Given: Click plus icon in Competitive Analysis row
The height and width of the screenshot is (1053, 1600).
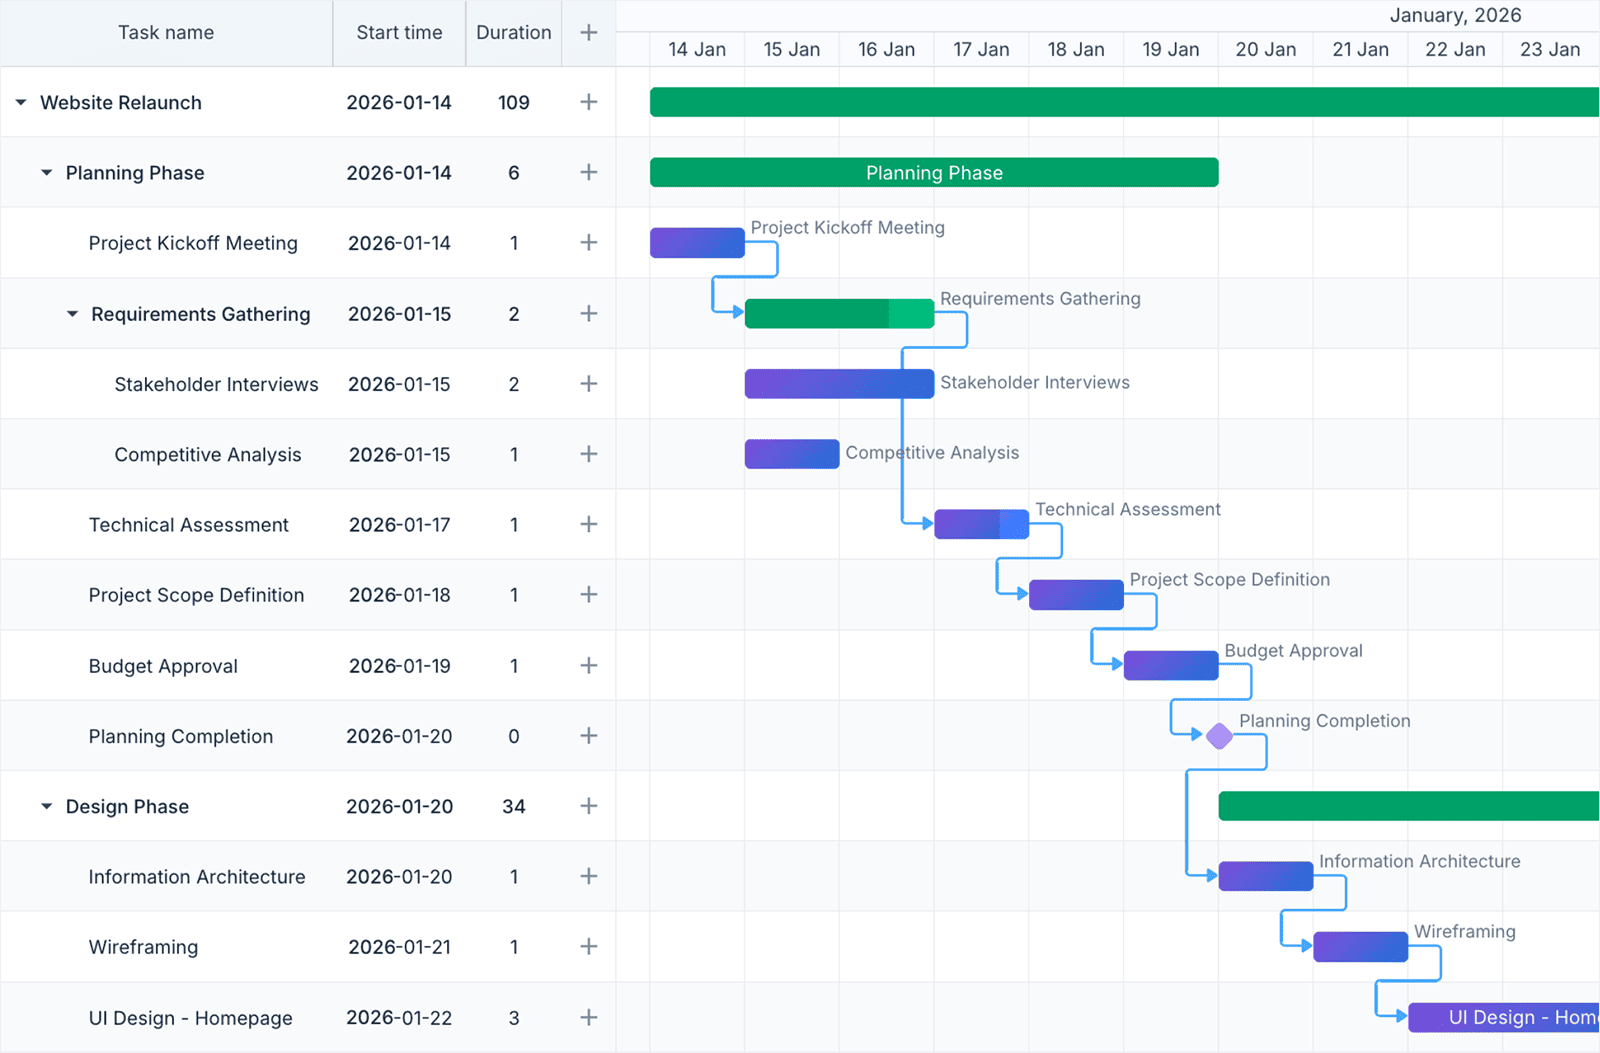Looking at the screenshot, I should [x=589, y=454].
